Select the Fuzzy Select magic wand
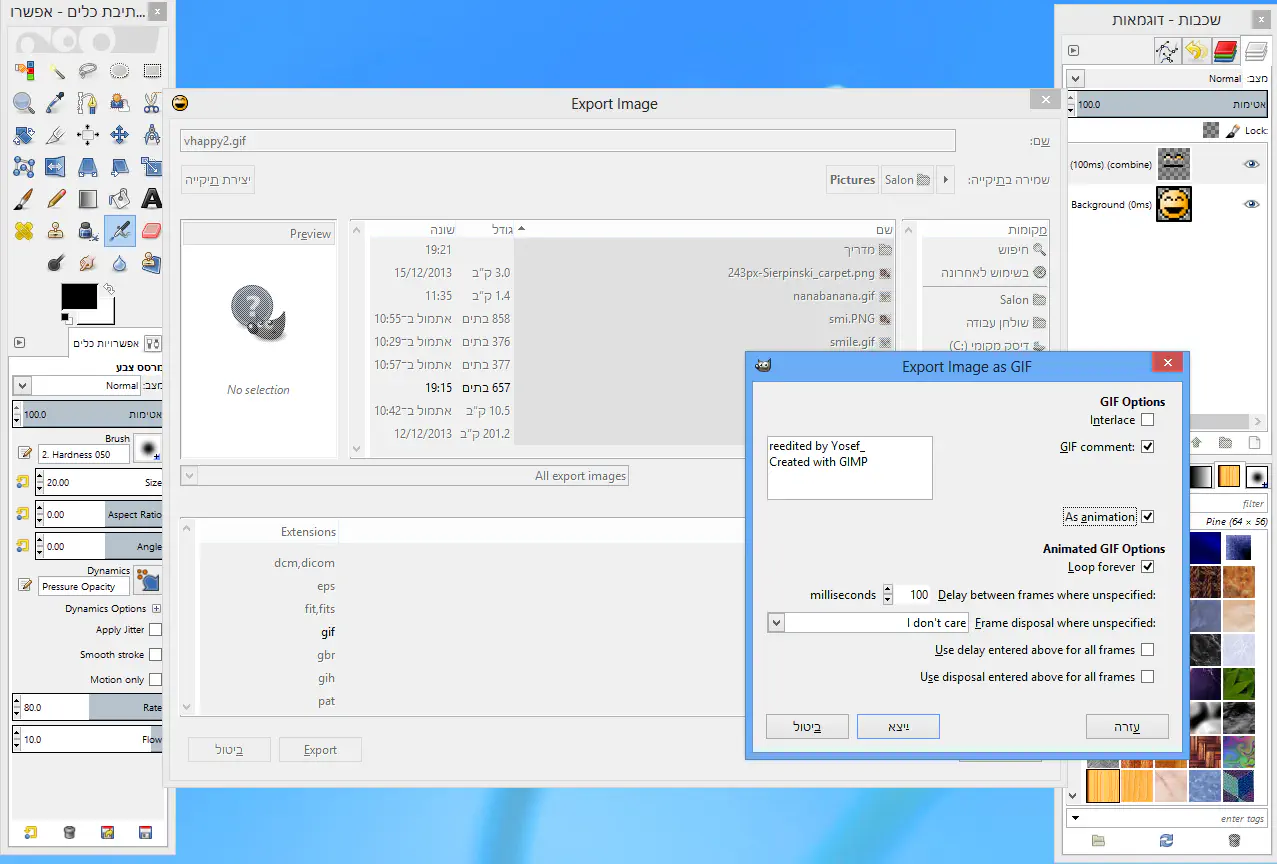The height and width of the screenshot is (864, 1277). pos(56,70)
